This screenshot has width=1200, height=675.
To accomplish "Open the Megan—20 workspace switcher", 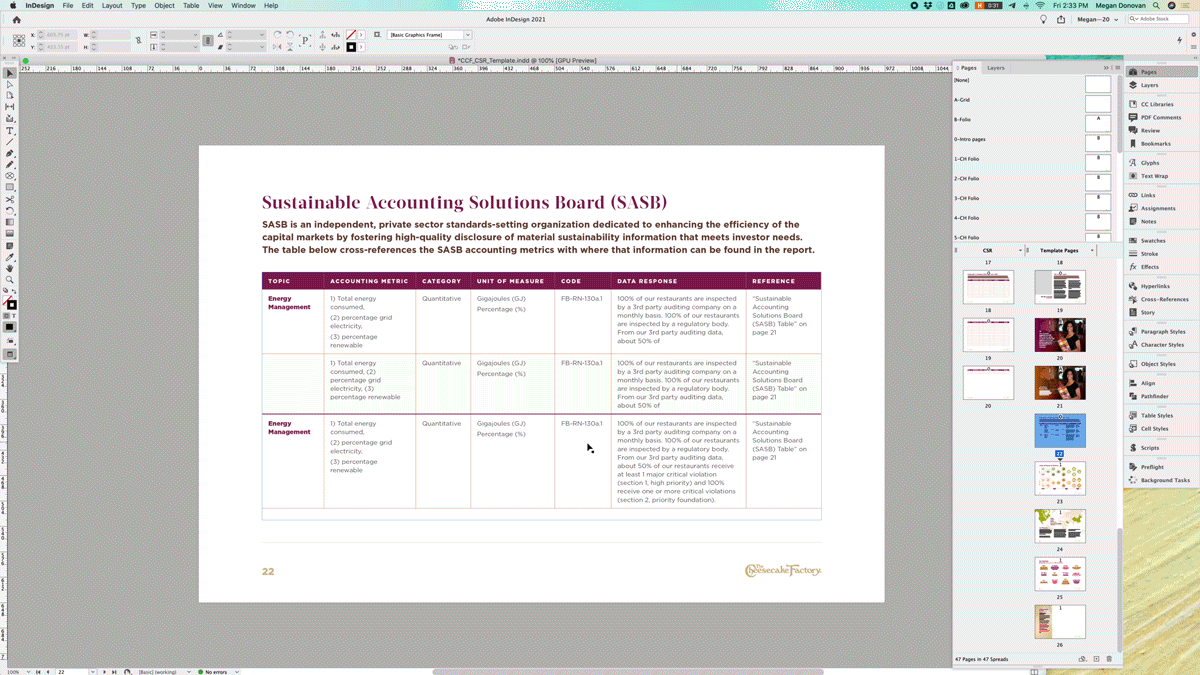I will [1098, 19].
